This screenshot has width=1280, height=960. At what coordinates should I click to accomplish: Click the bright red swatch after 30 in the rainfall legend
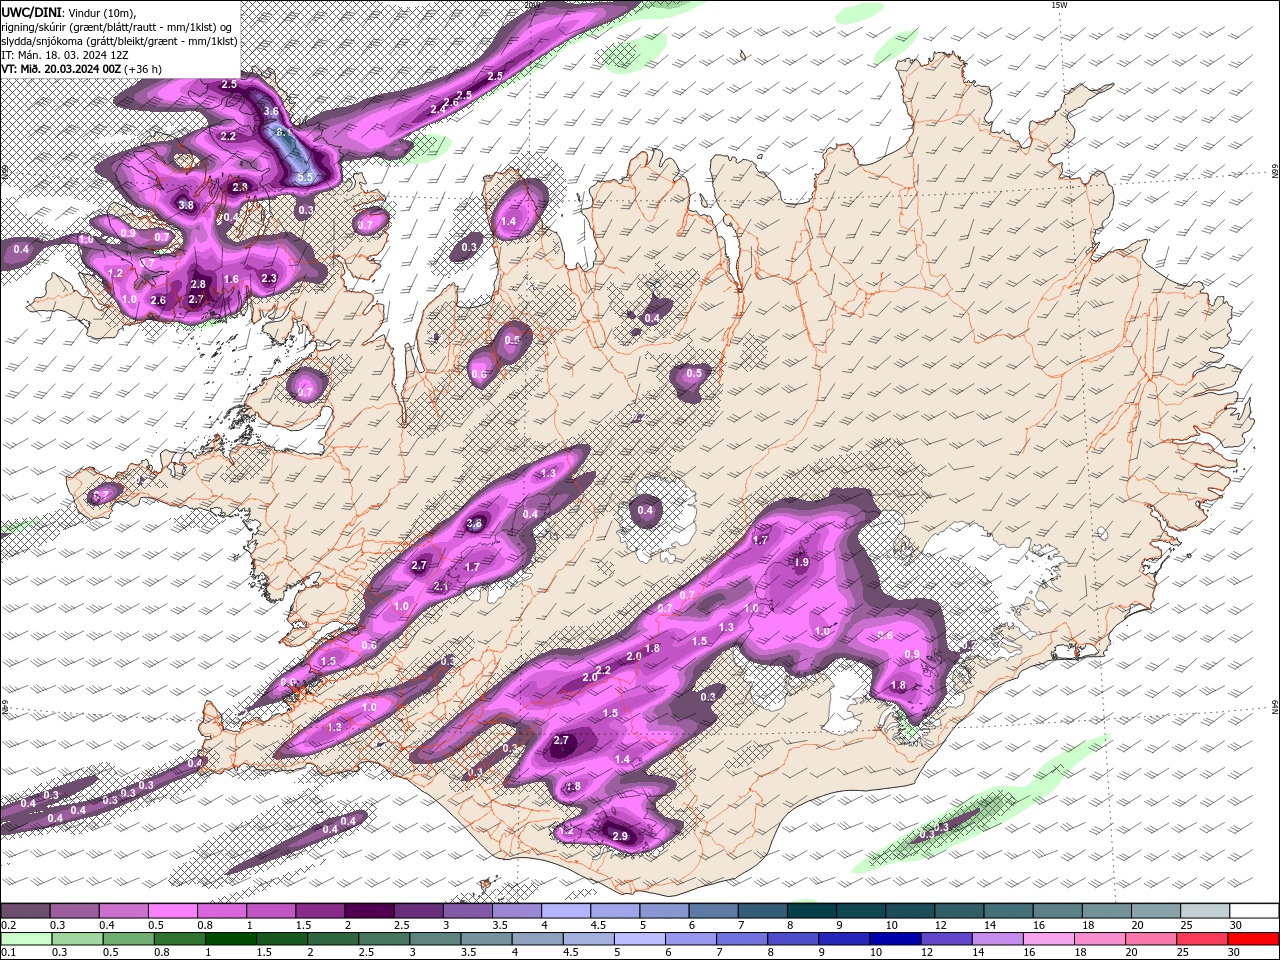1253,939
